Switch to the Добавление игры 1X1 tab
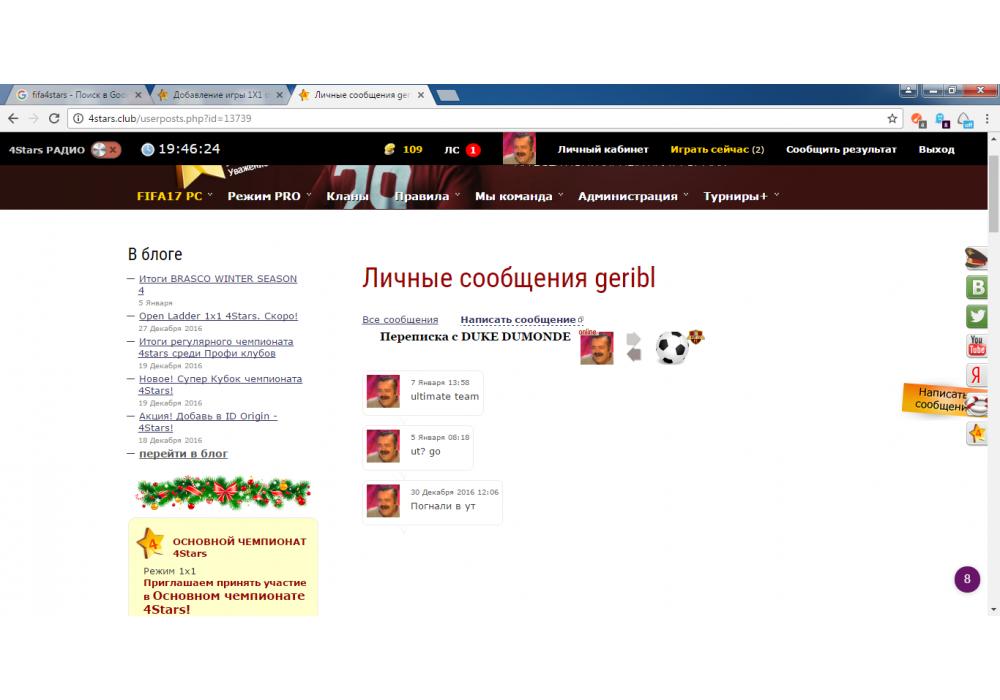The image size is (1000, 700). pos(217,95)
